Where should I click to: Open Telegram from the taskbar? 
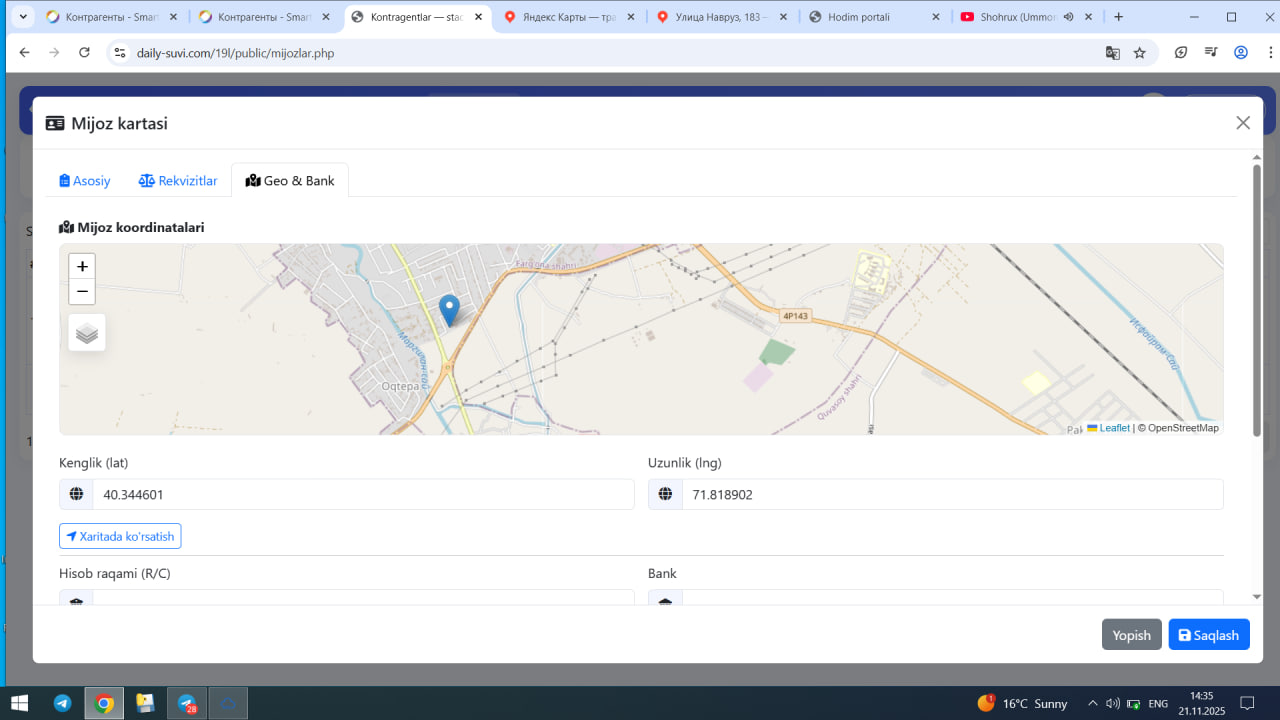pyautogui.click(x=62, y=703)
